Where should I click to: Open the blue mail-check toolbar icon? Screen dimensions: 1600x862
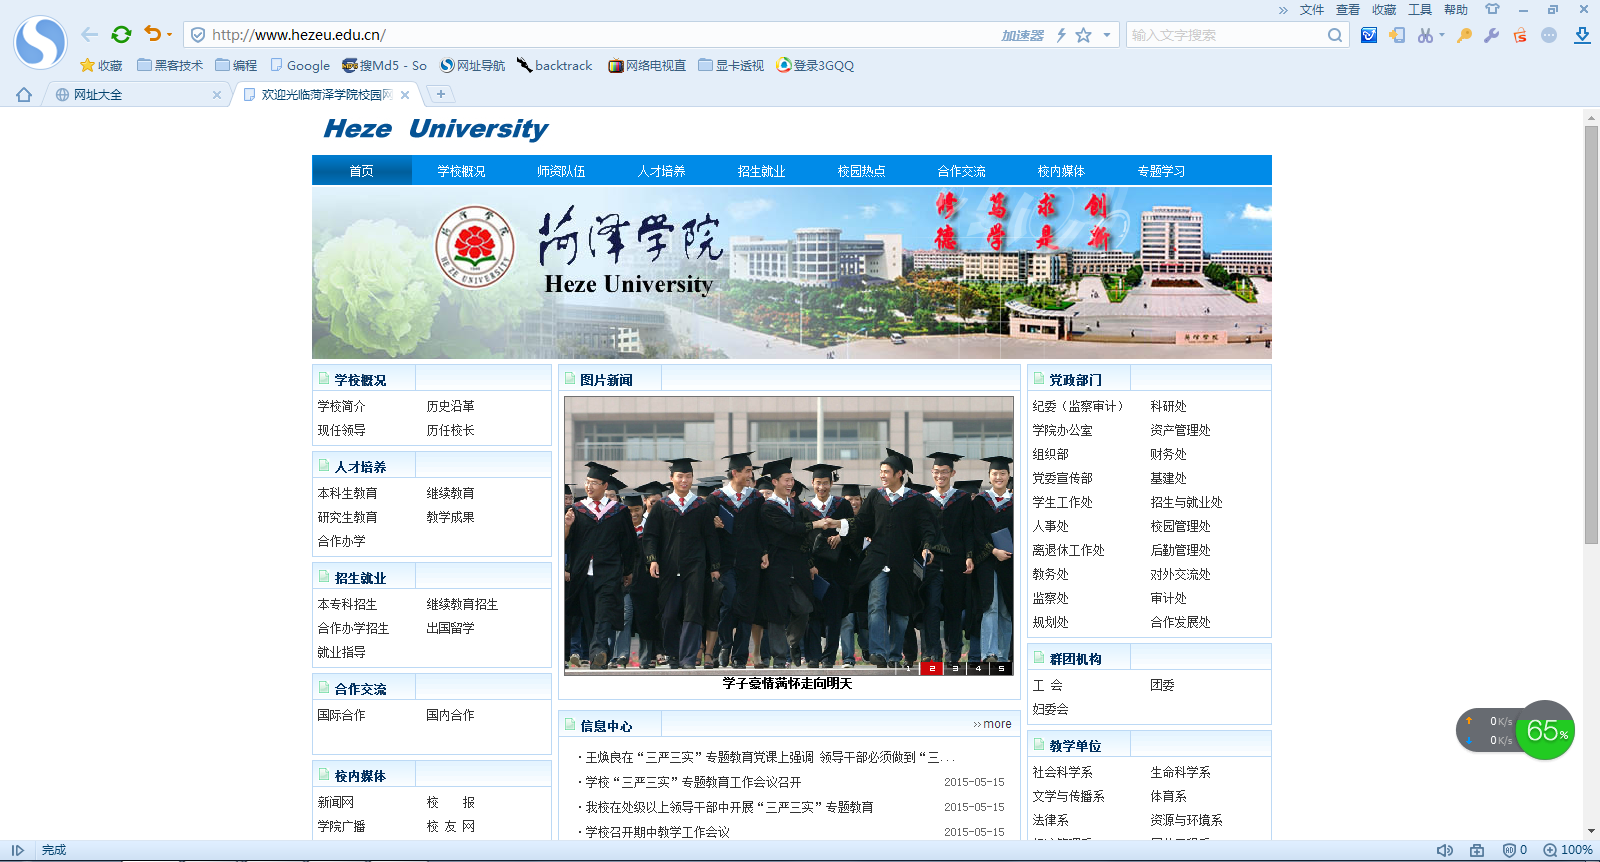(1369, 35)
